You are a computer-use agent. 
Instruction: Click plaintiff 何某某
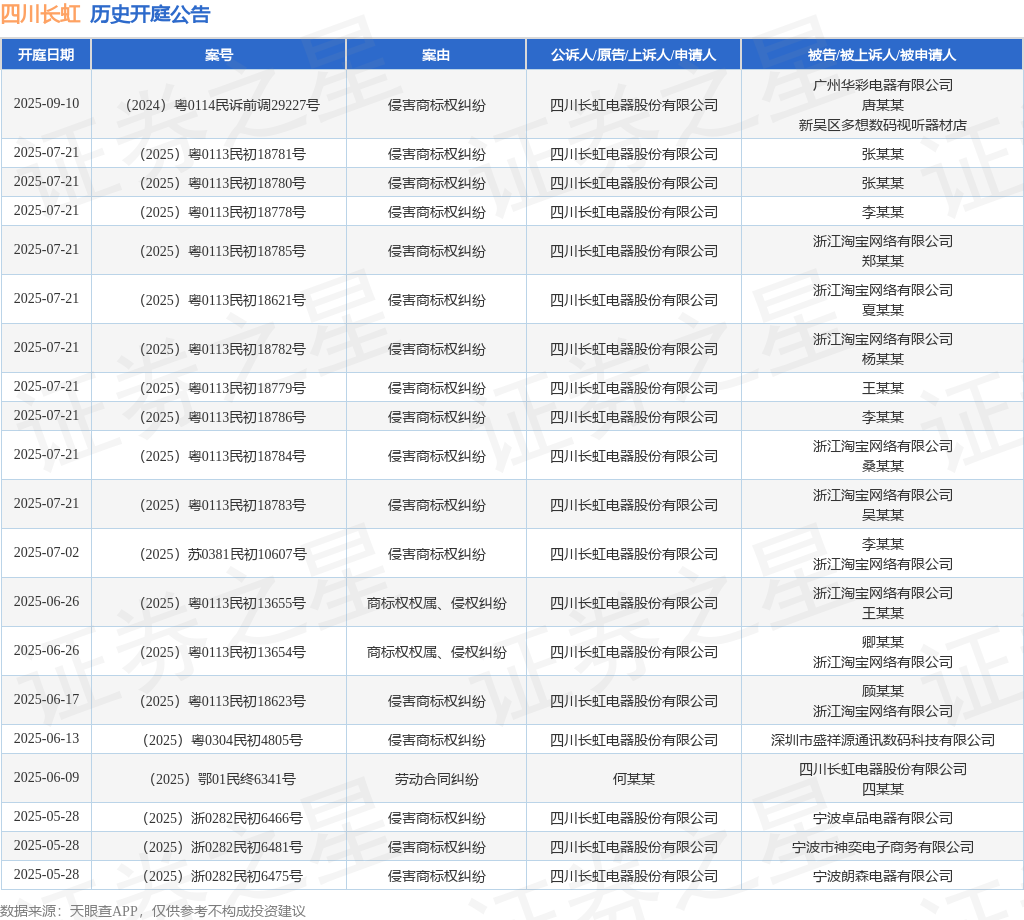(633, 779)
